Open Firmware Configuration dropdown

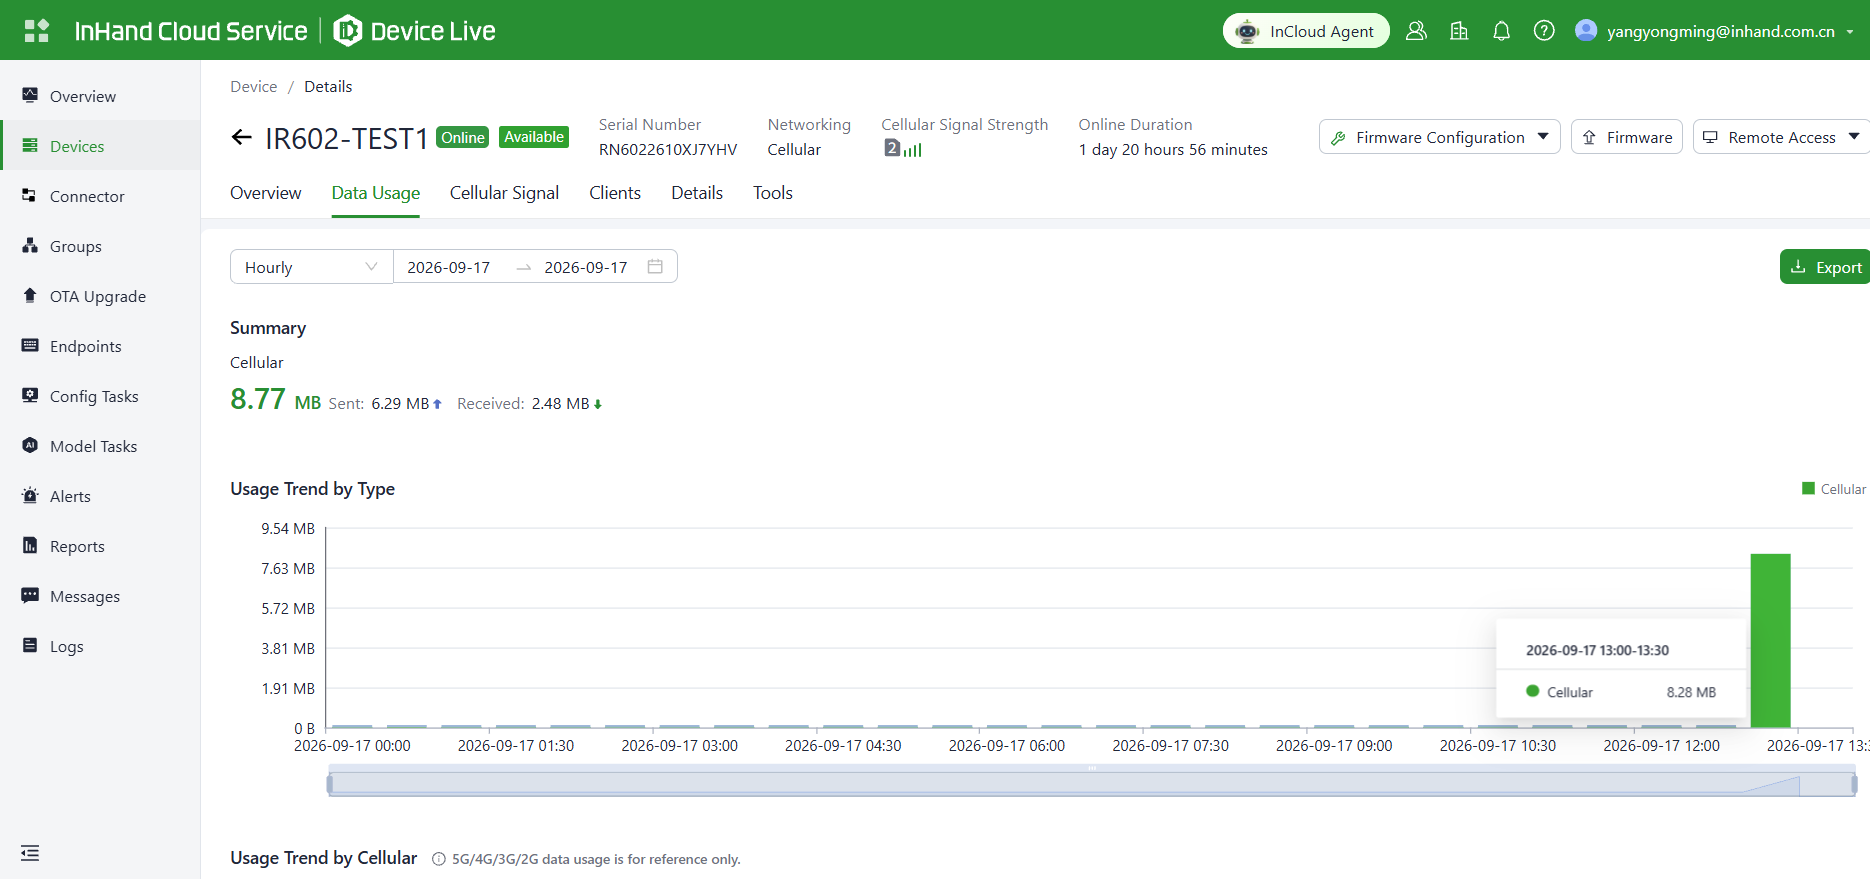[x=1439, y=137]
